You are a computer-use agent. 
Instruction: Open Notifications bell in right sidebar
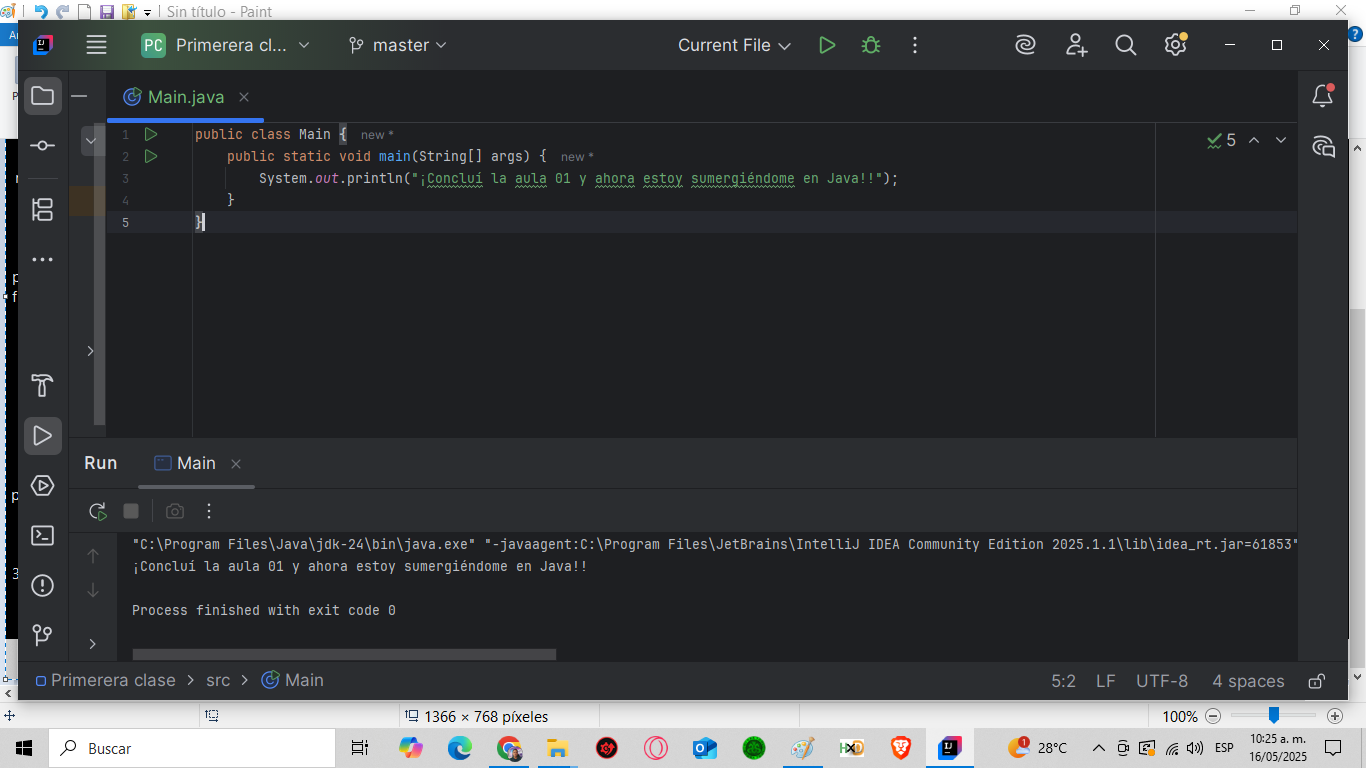(1322, 96)
